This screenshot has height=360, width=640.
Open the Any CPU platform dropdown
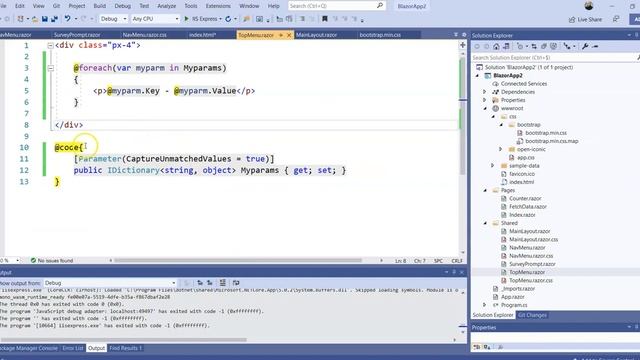coord(155,19)
